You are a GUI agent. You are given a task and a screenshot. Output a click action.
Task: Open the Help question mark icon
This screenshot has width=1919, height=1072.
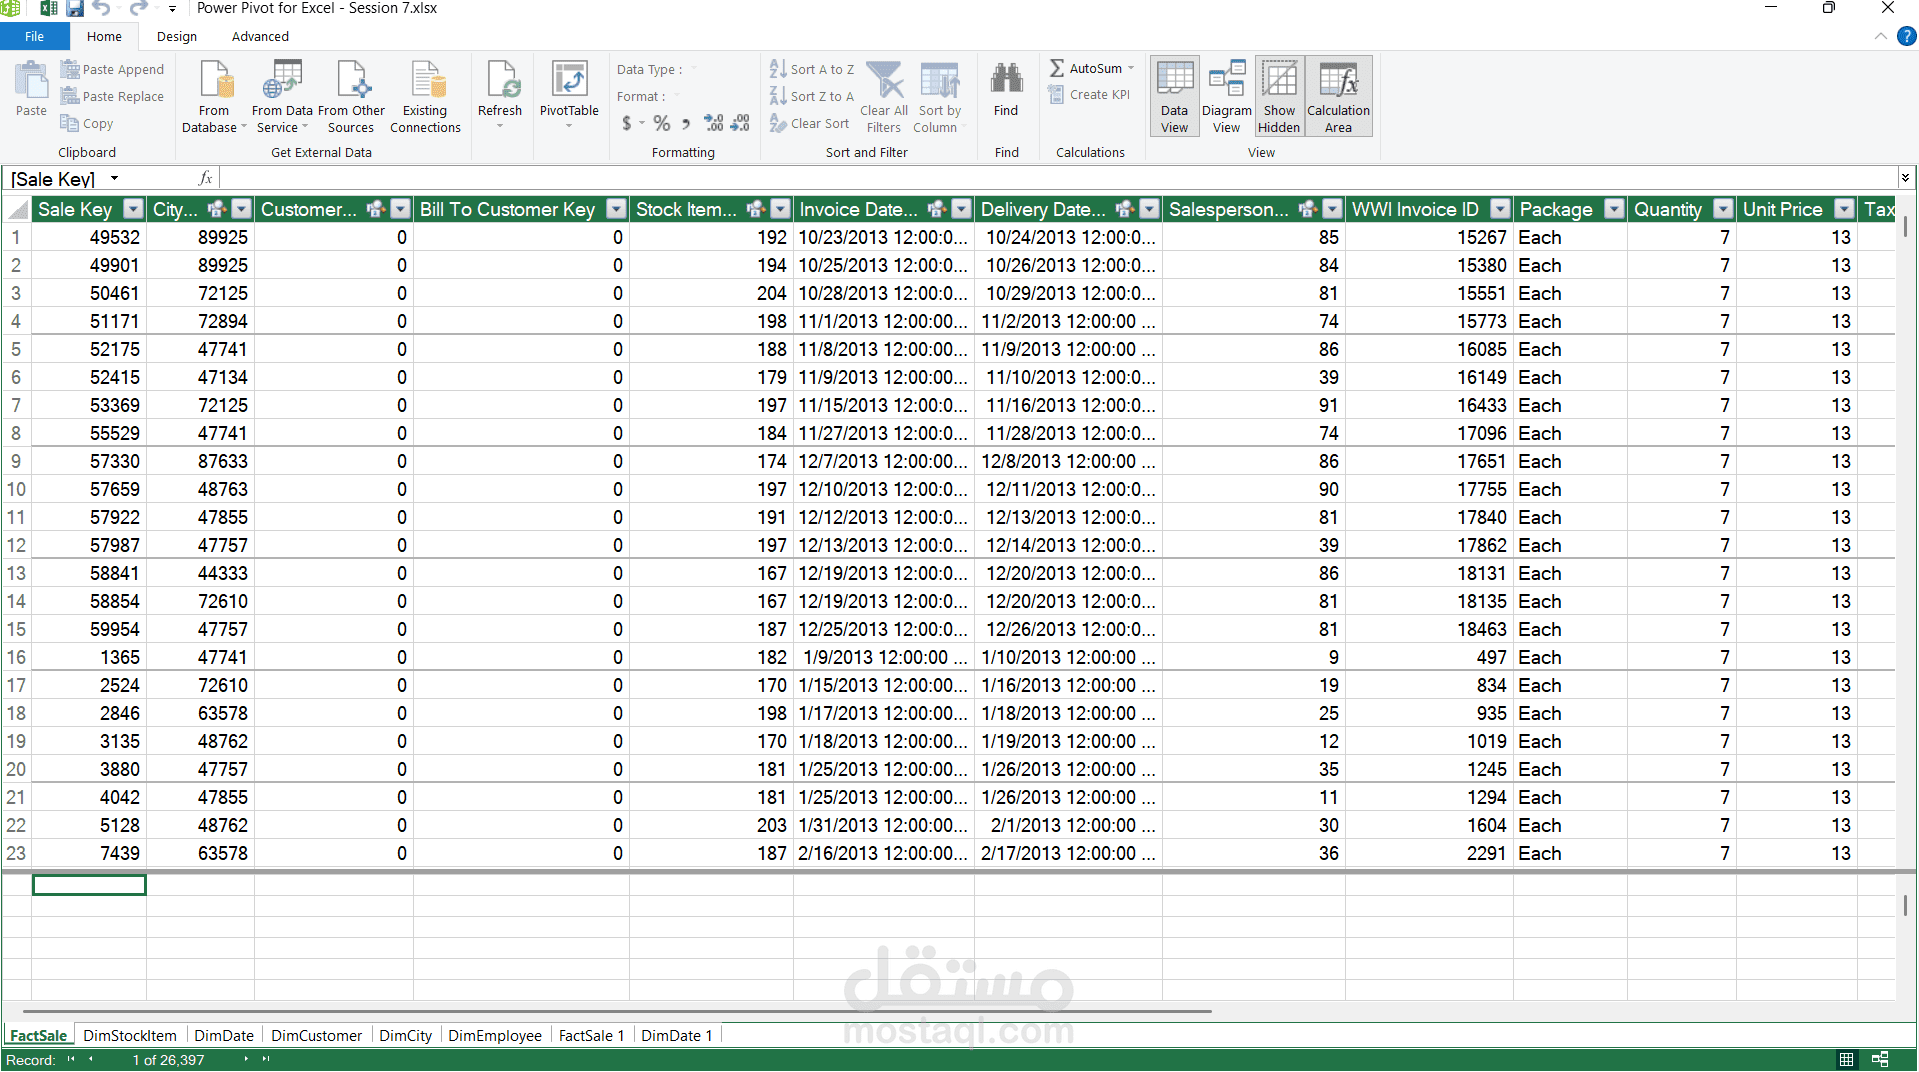(x=1906, y=37)
